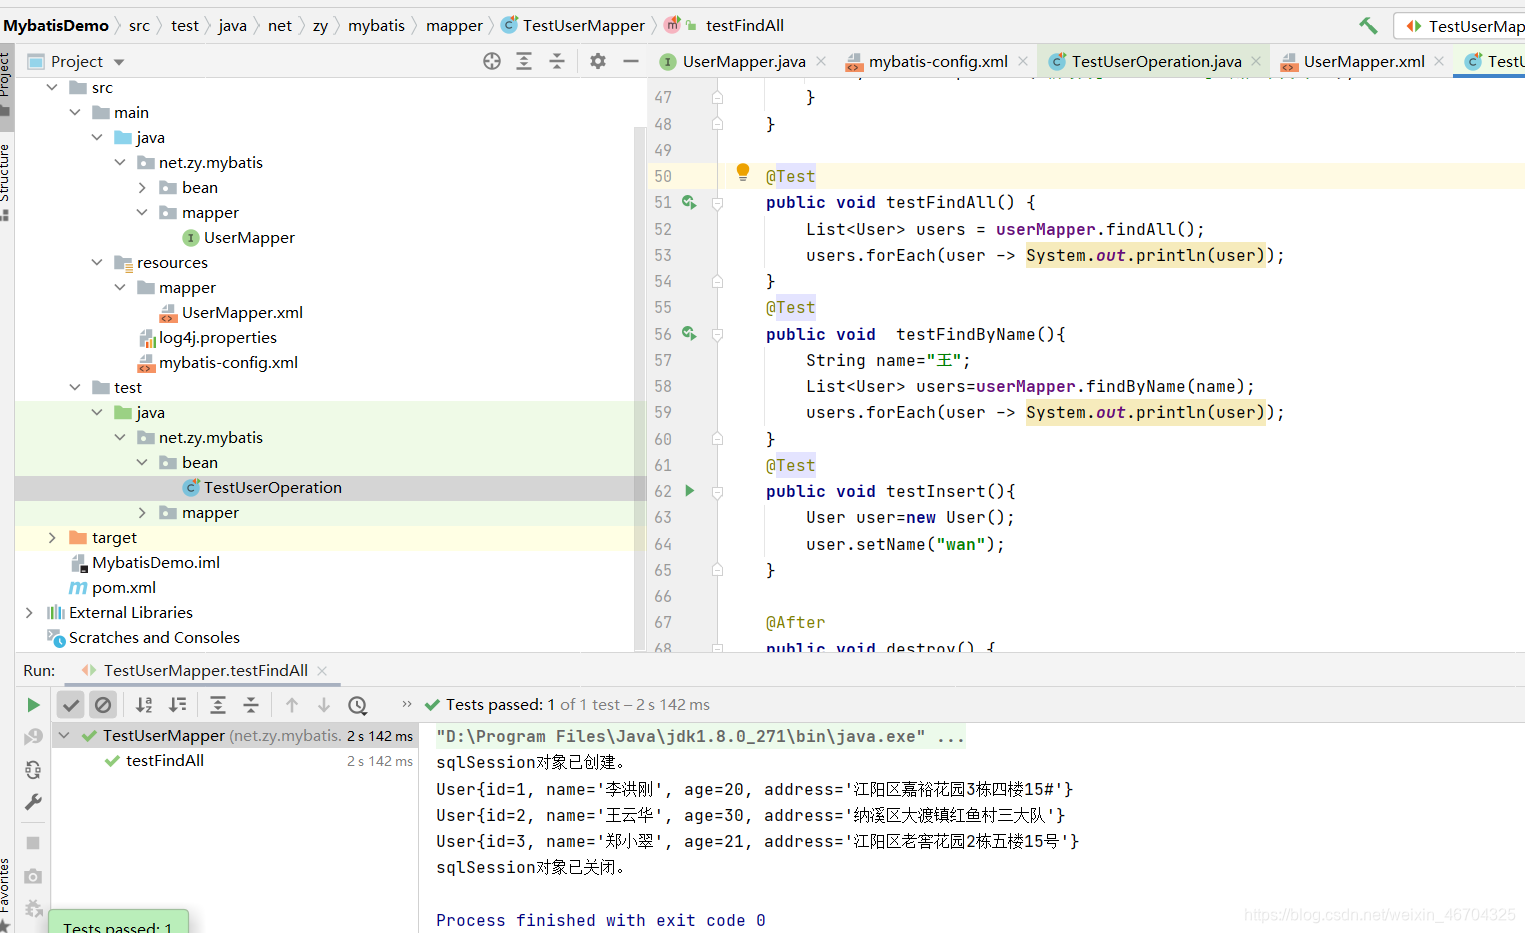The image size is (1525, 933).
Task: Click run gutter icon for testFindAll
Action: pyautogui.click(x=689, y=202)
